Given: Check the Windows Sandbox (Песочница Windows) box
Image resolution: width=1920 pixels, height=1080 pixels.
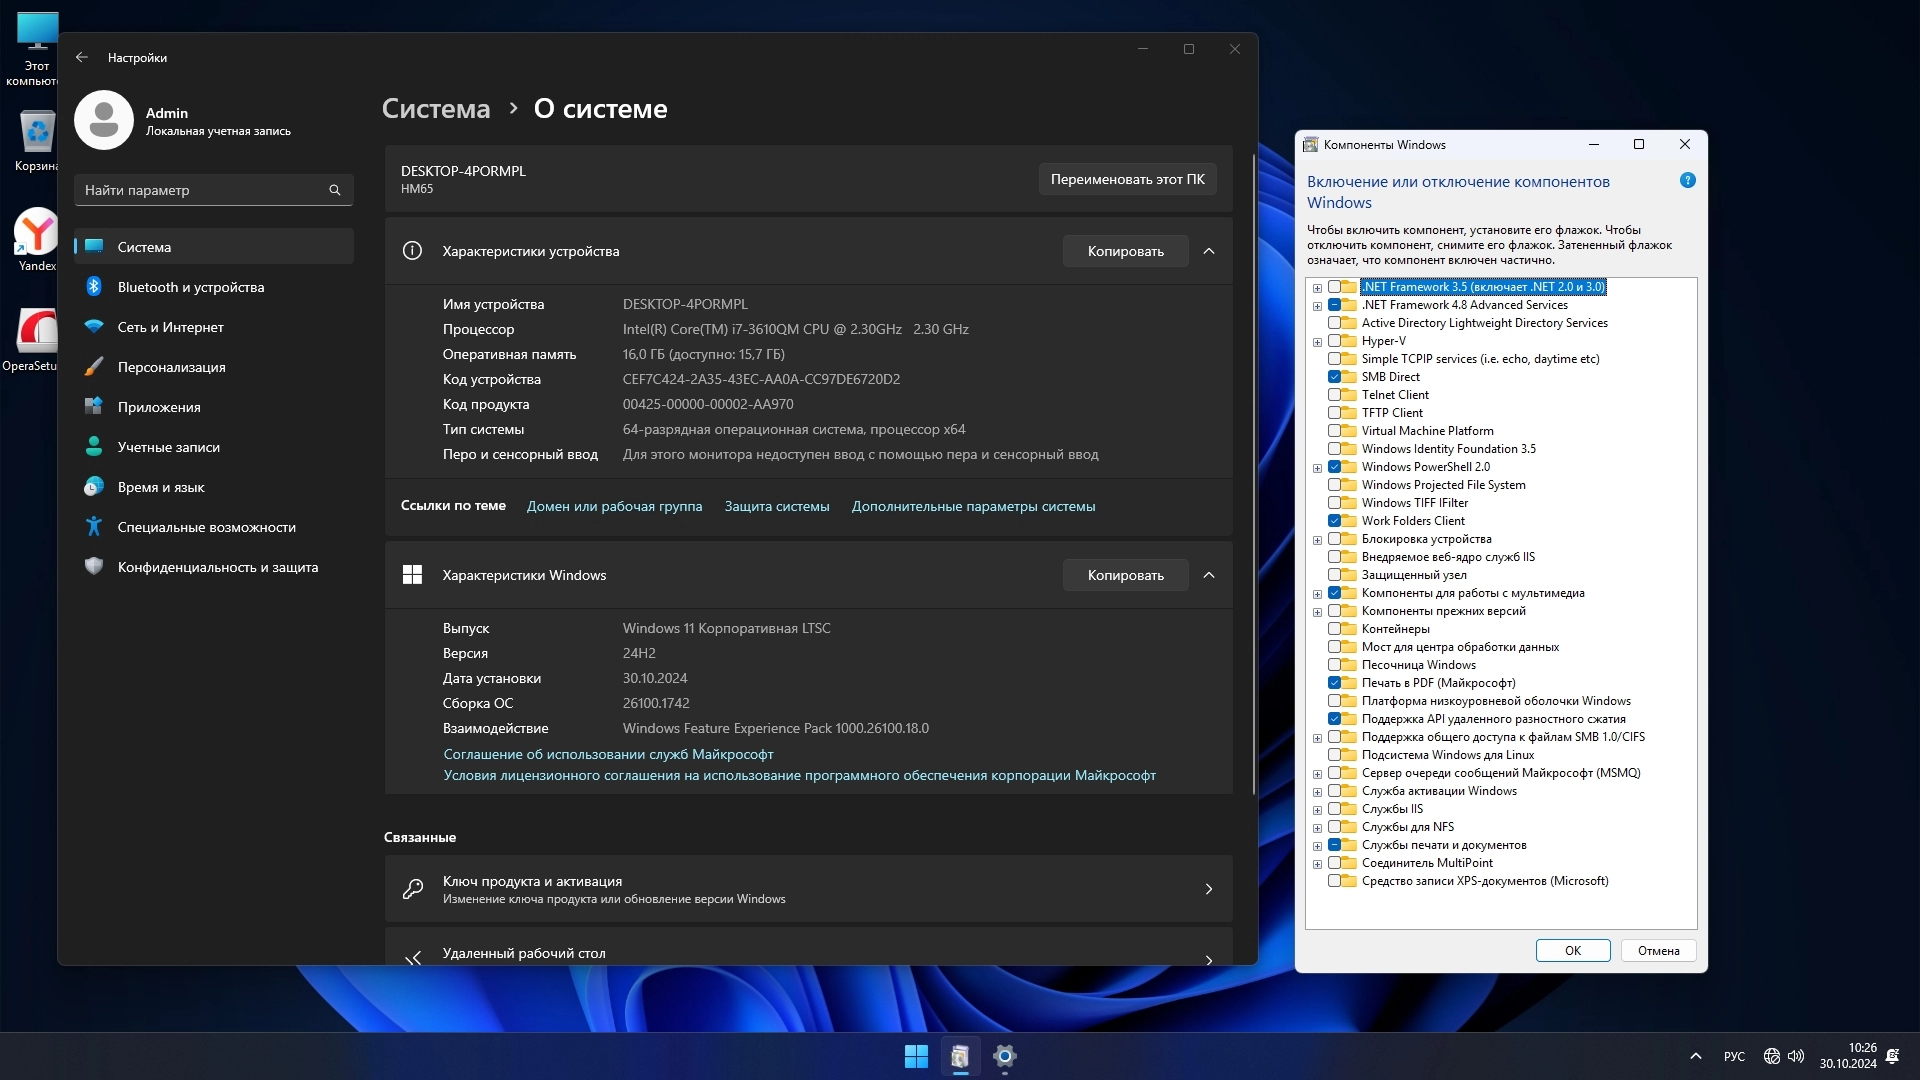Looking at the screenshot, I should (x=1334, y=665).
